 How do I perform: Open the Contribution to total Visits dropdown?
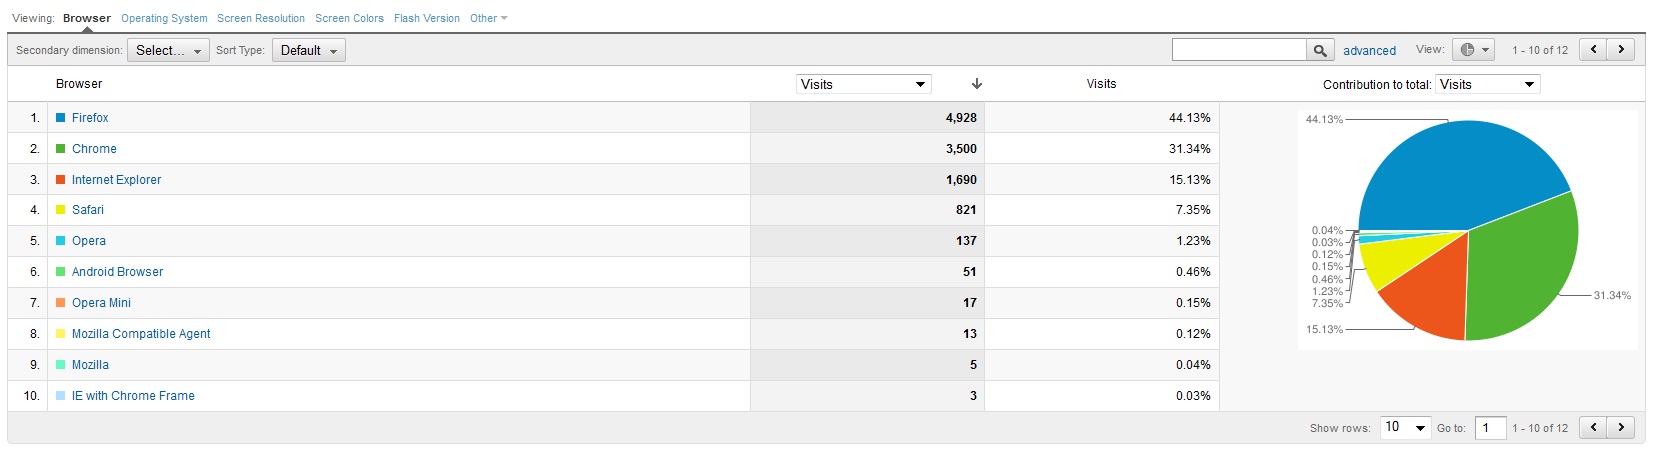point(1487,84)
